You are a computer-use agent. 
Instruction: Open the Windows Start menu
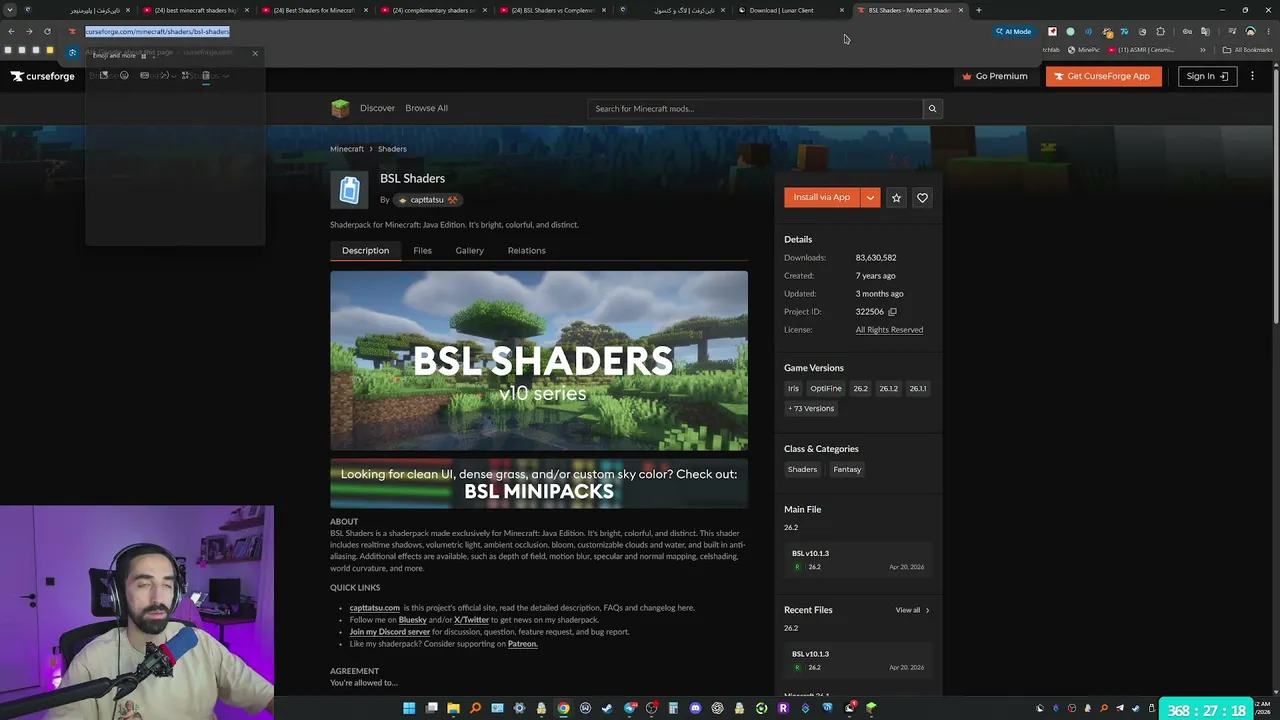409,708
